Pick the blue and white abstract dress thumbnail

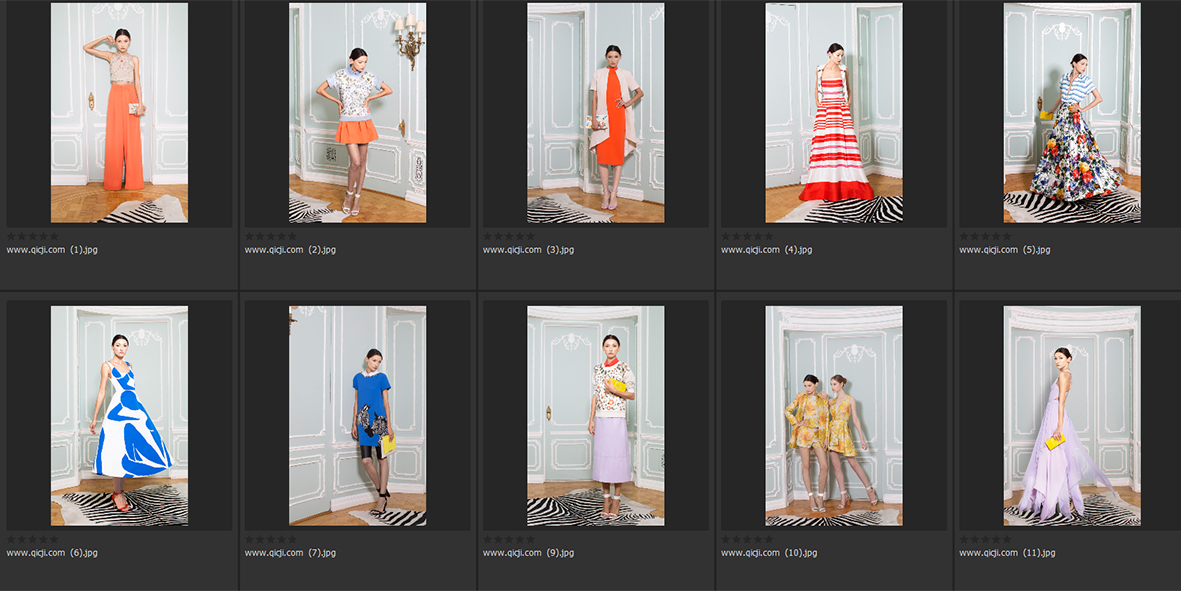(x=119, y=416)
